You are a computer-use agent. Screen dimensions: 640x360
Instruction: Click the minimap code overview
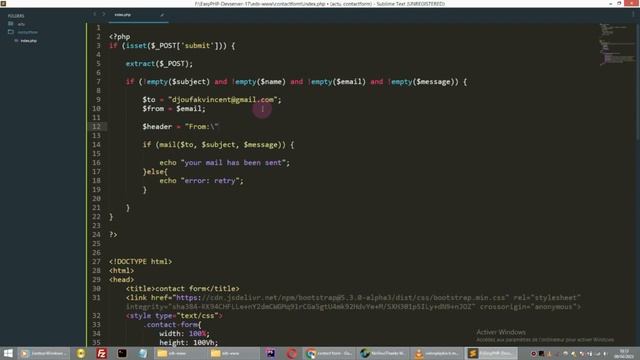click(617, 45)
